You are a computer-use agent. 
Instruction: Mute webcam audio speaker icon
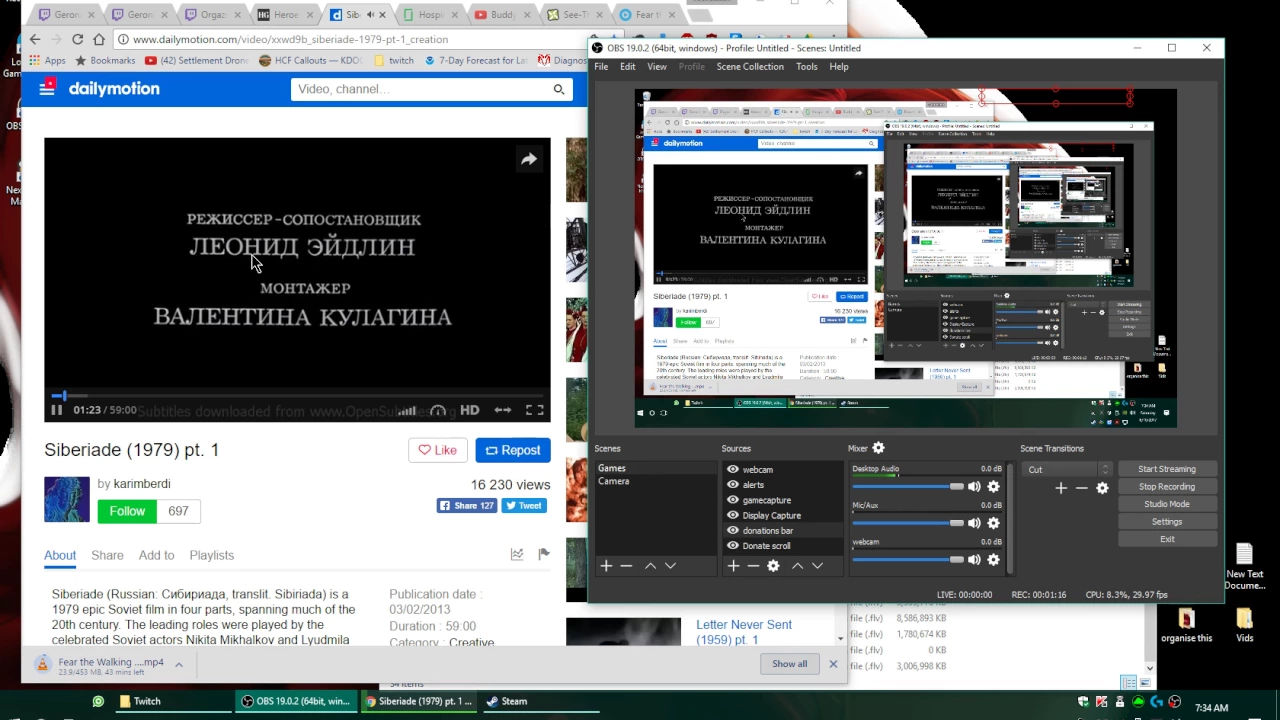[974, 560]
